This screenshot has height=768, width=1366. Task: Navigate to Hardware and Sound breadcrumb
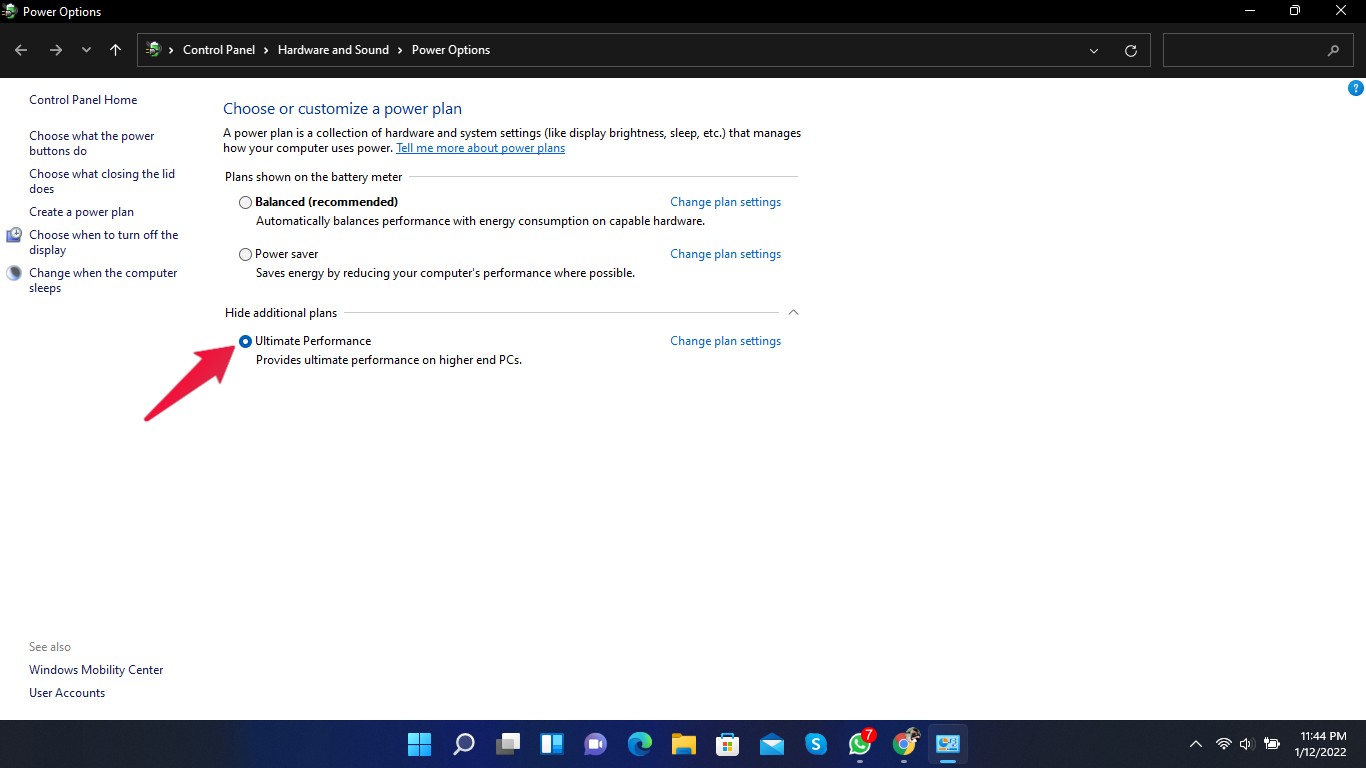point(333,50)
